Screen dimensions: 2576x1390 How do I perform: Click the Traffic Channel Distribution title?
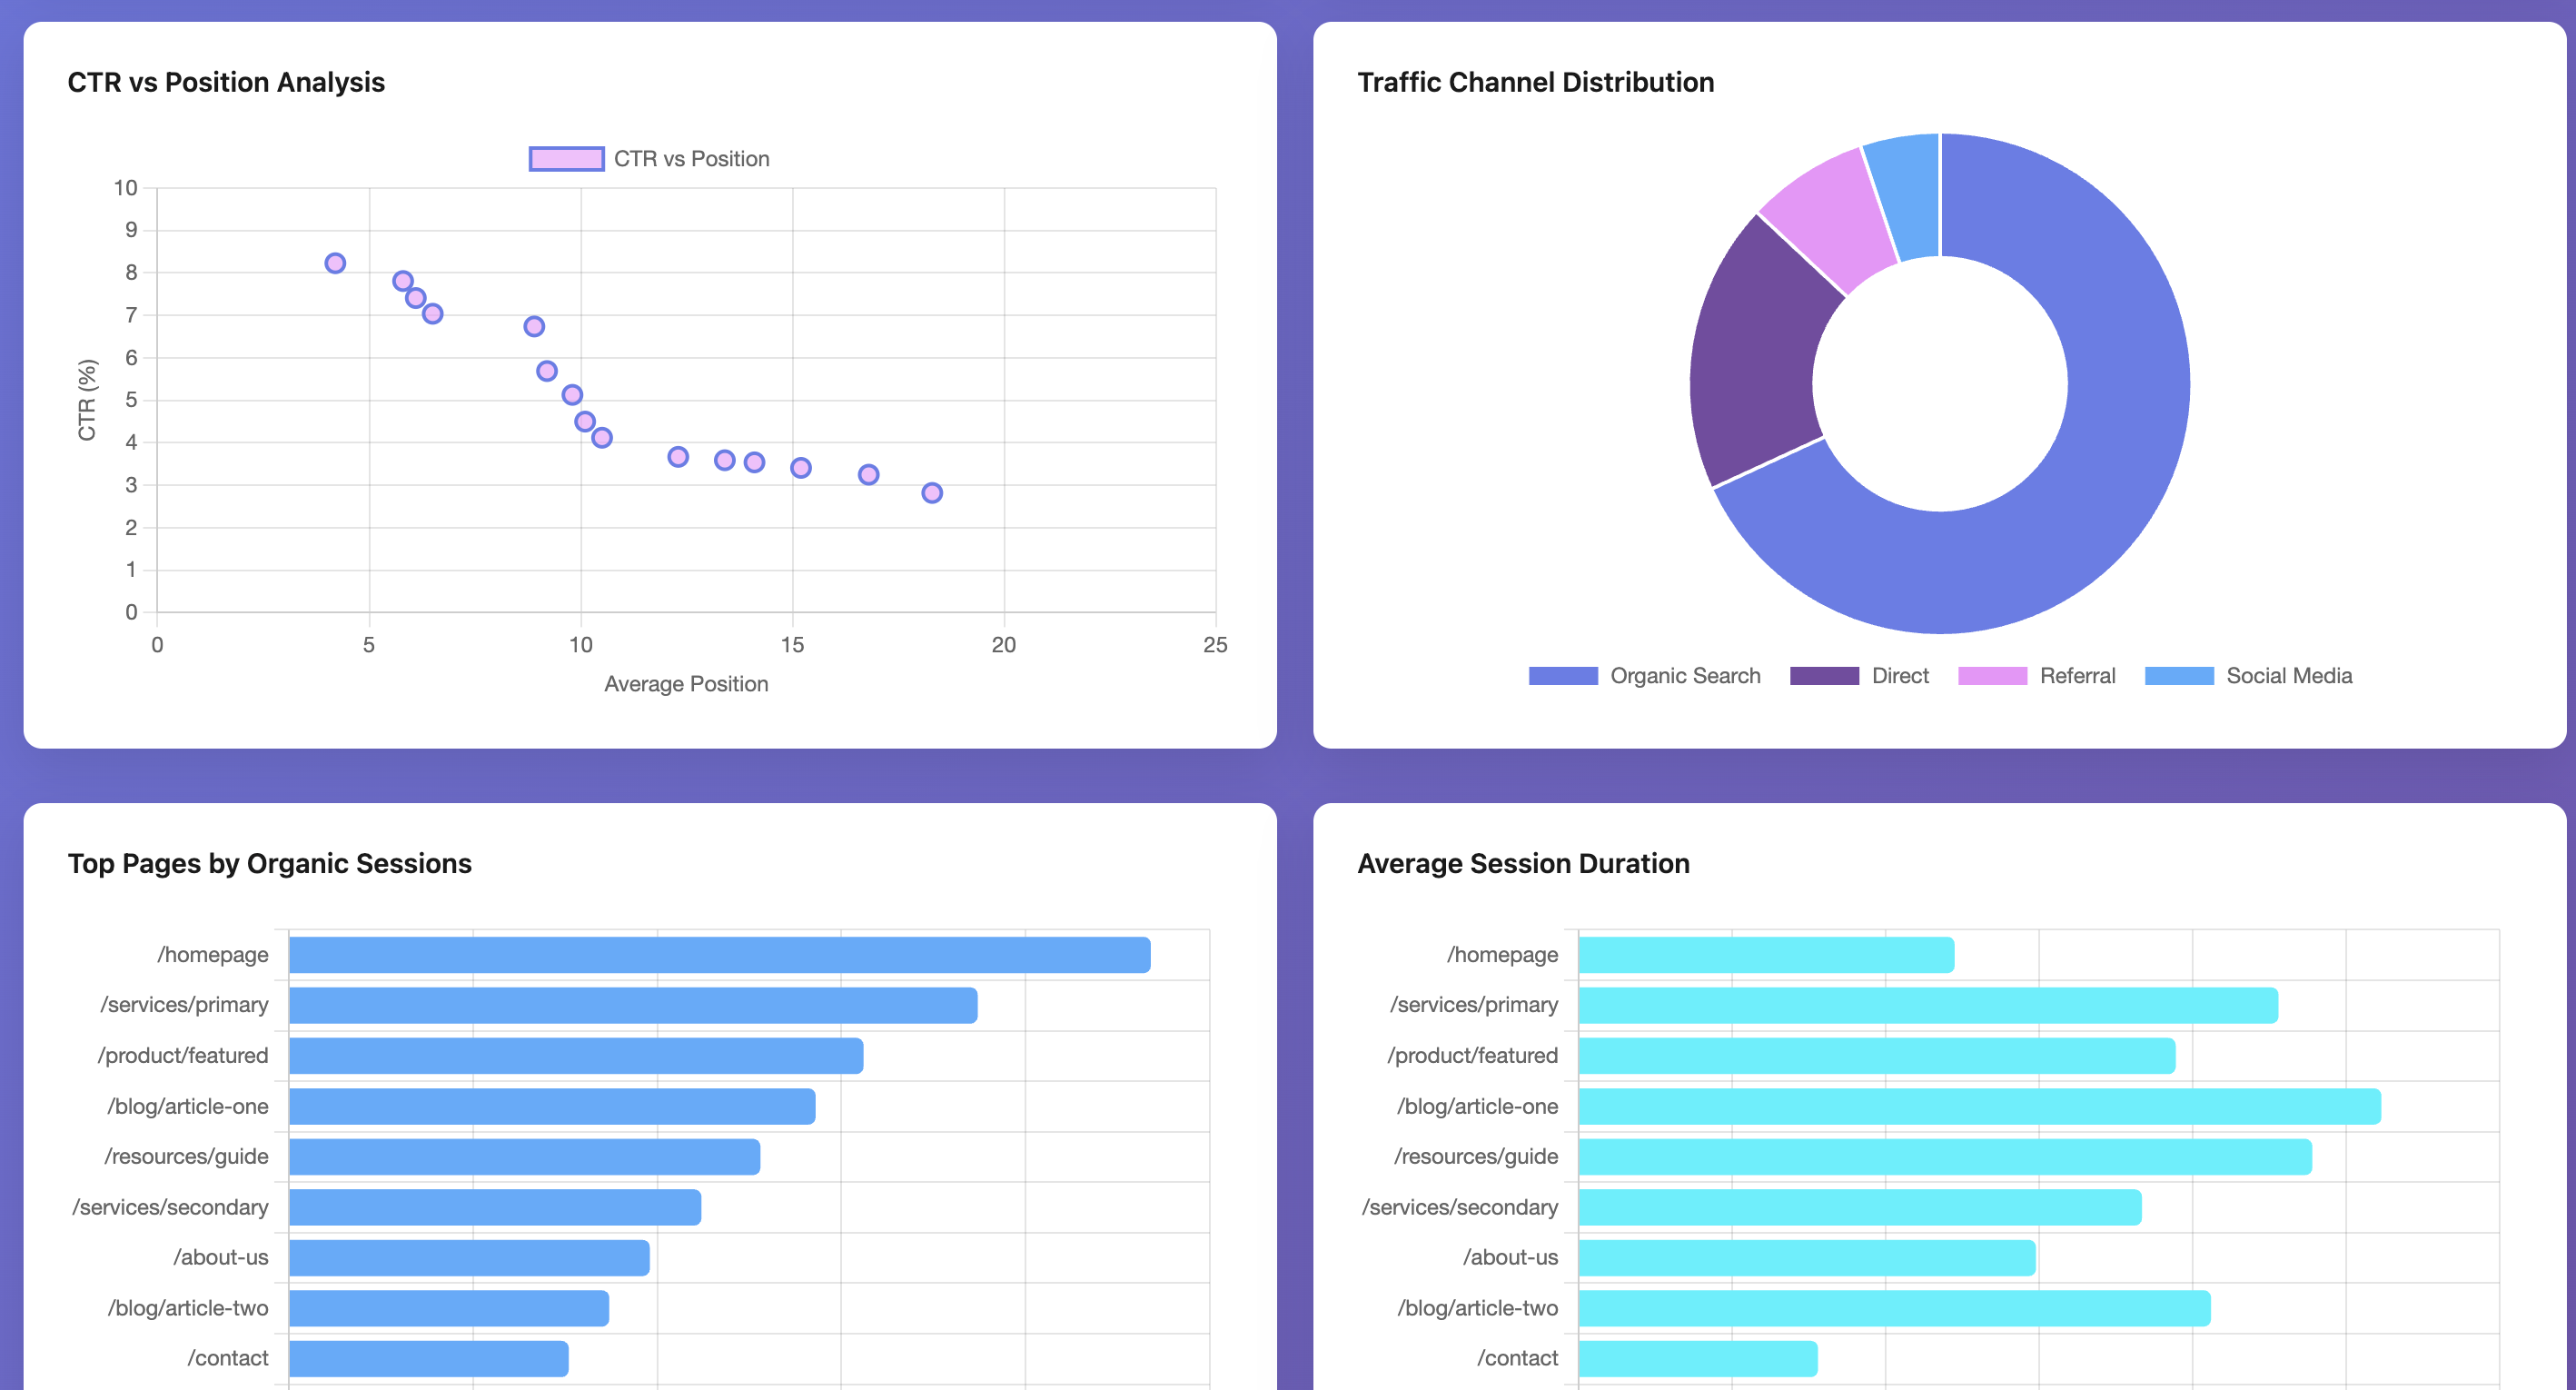1535,83
